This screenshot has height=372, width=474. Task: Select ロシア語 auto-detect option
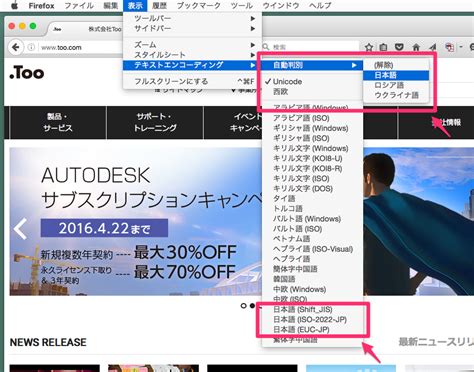(396, 85)
